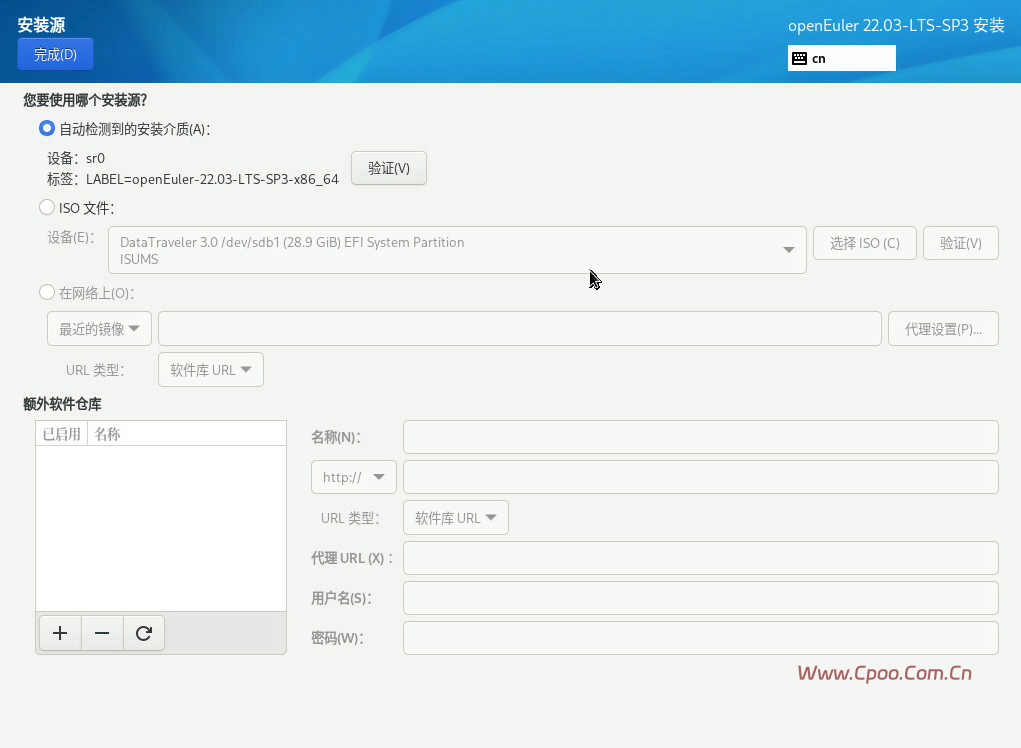Image resolution: width=1021 pixels, height=748 pixels.
Task: Click the refresh icon to reload repository list
Action: pos(144,633)
